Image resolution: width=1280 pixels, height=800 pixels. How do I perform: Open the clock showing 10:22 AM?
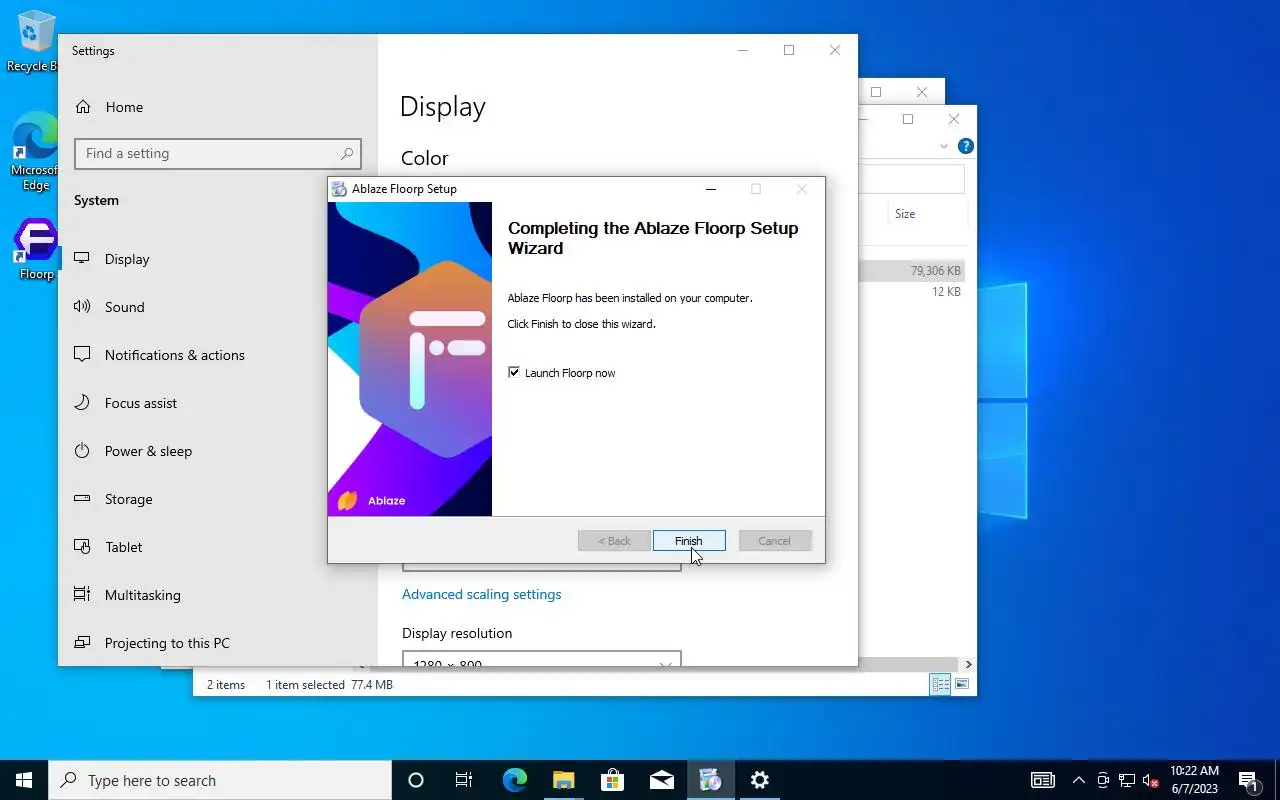[x=1195, y=780]
